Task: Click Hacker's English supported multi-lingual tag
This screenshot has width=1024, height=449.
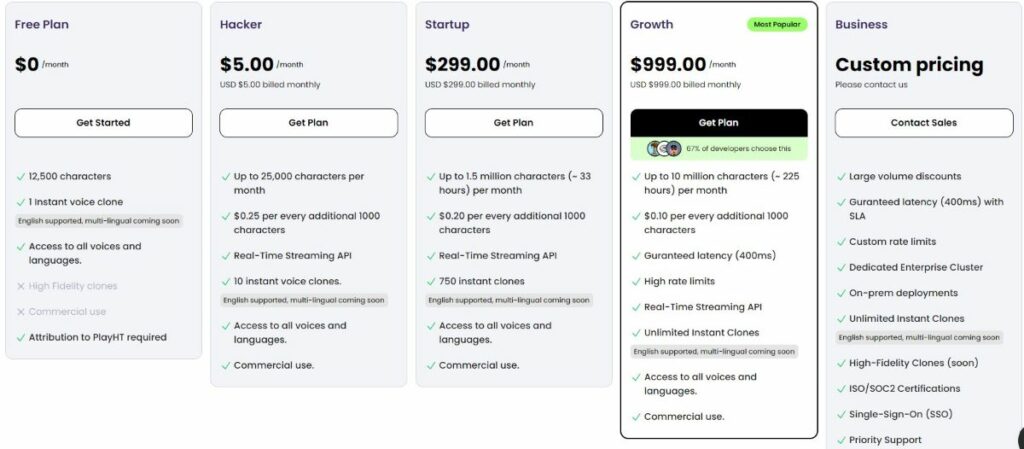Action: pyautogui.click(x=304, y=300)
